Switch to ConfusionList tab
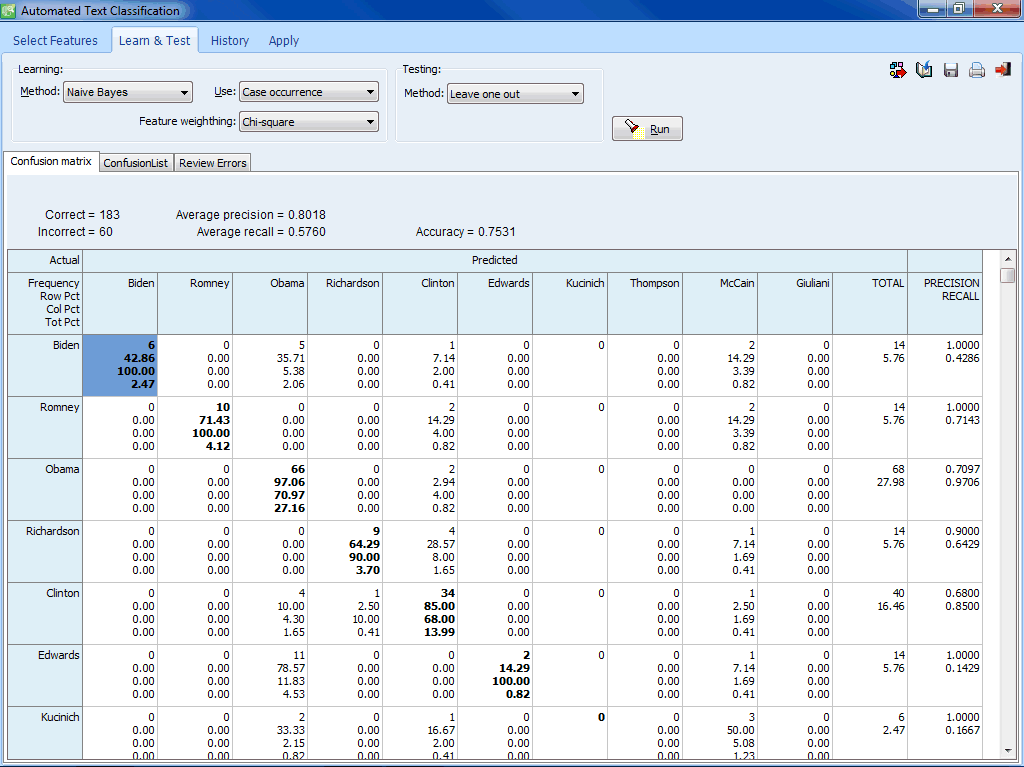The image size is (1024, 767). coord(136,163)
